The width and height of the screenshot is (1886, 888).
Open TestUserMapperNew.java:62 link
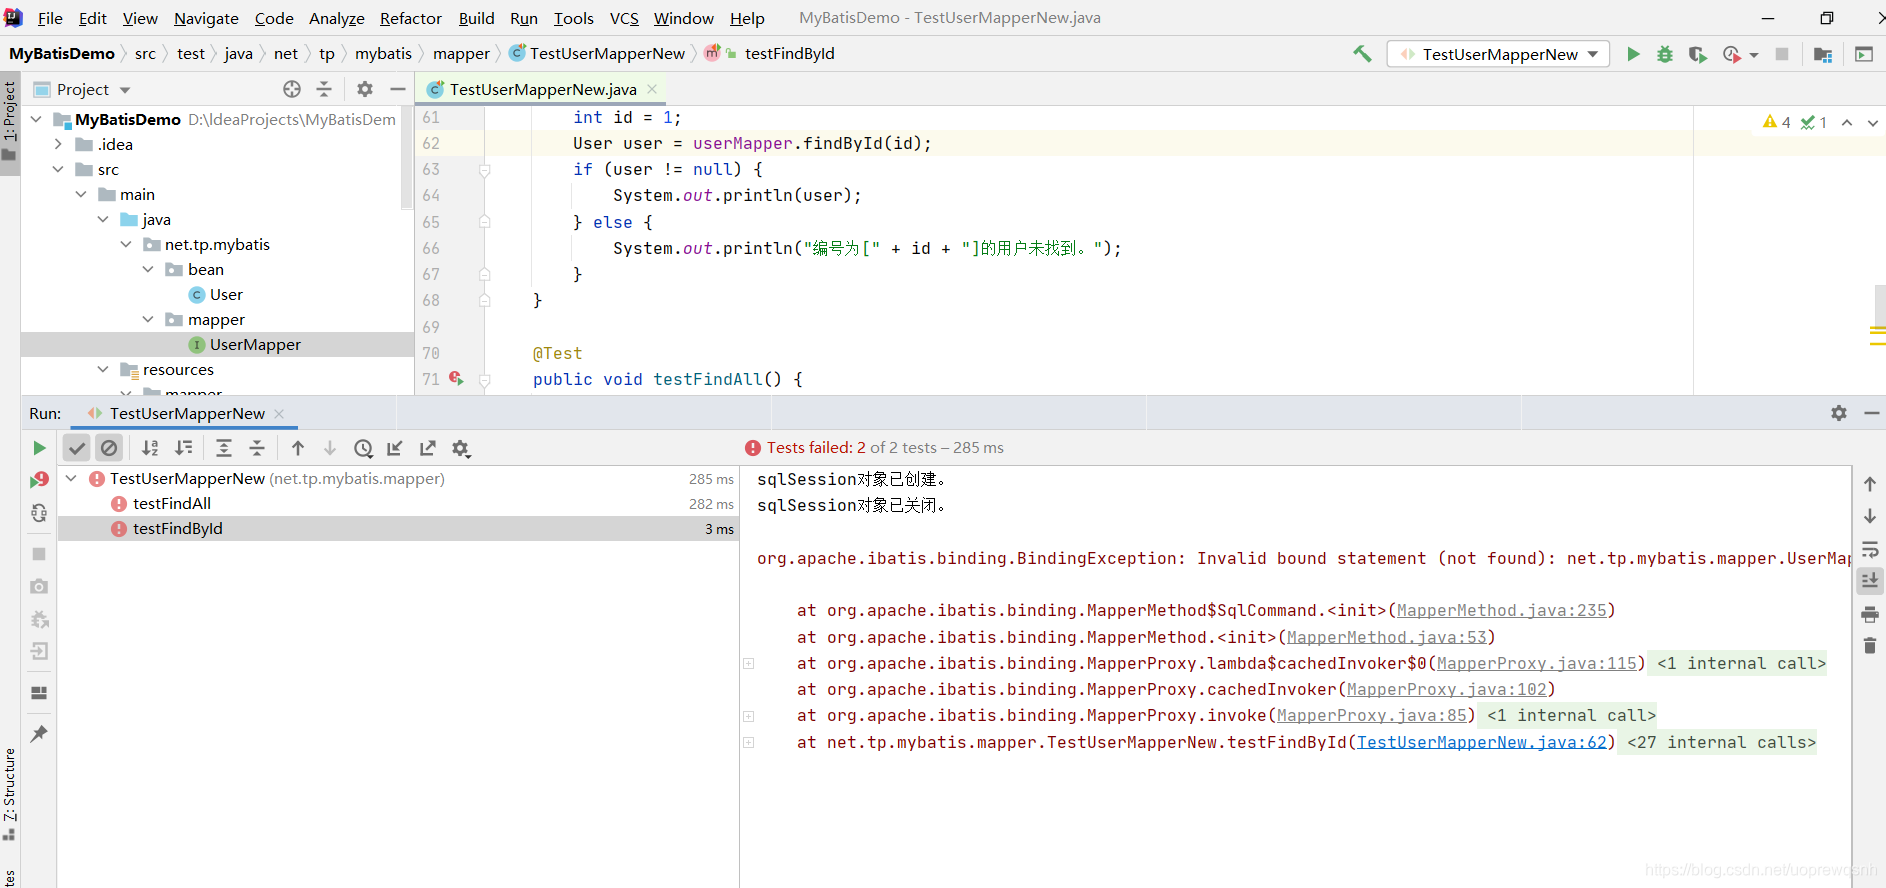[x=1481, y=742]
